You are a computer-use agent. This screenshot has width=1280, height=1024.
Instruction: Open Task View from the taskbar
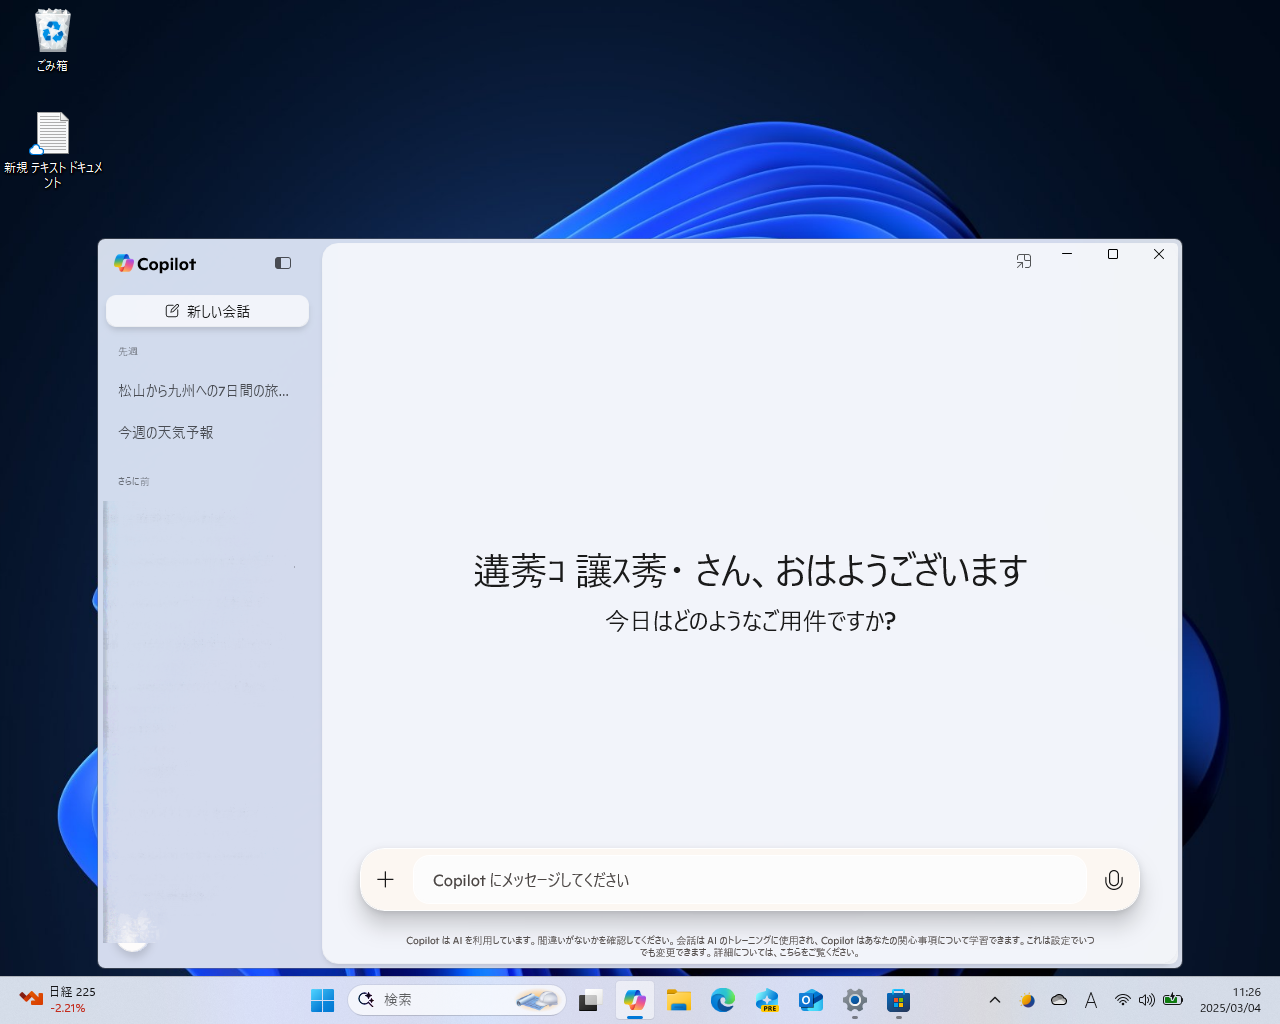click(590, 1000)
